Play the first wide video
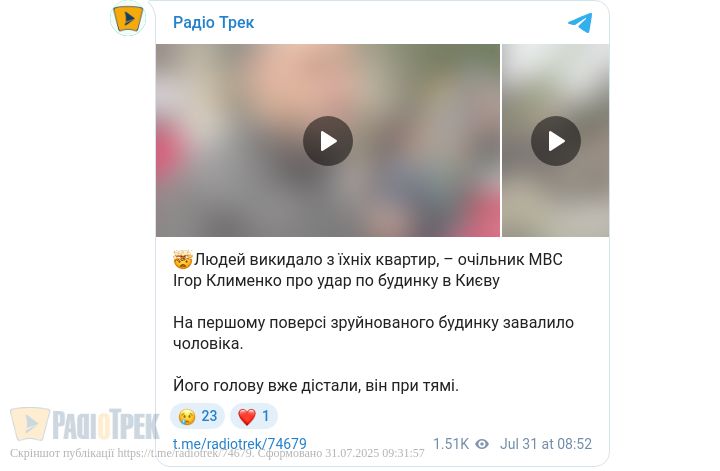Image resolution: width=720 pixels, height=471 pixels. coord(328,141)
